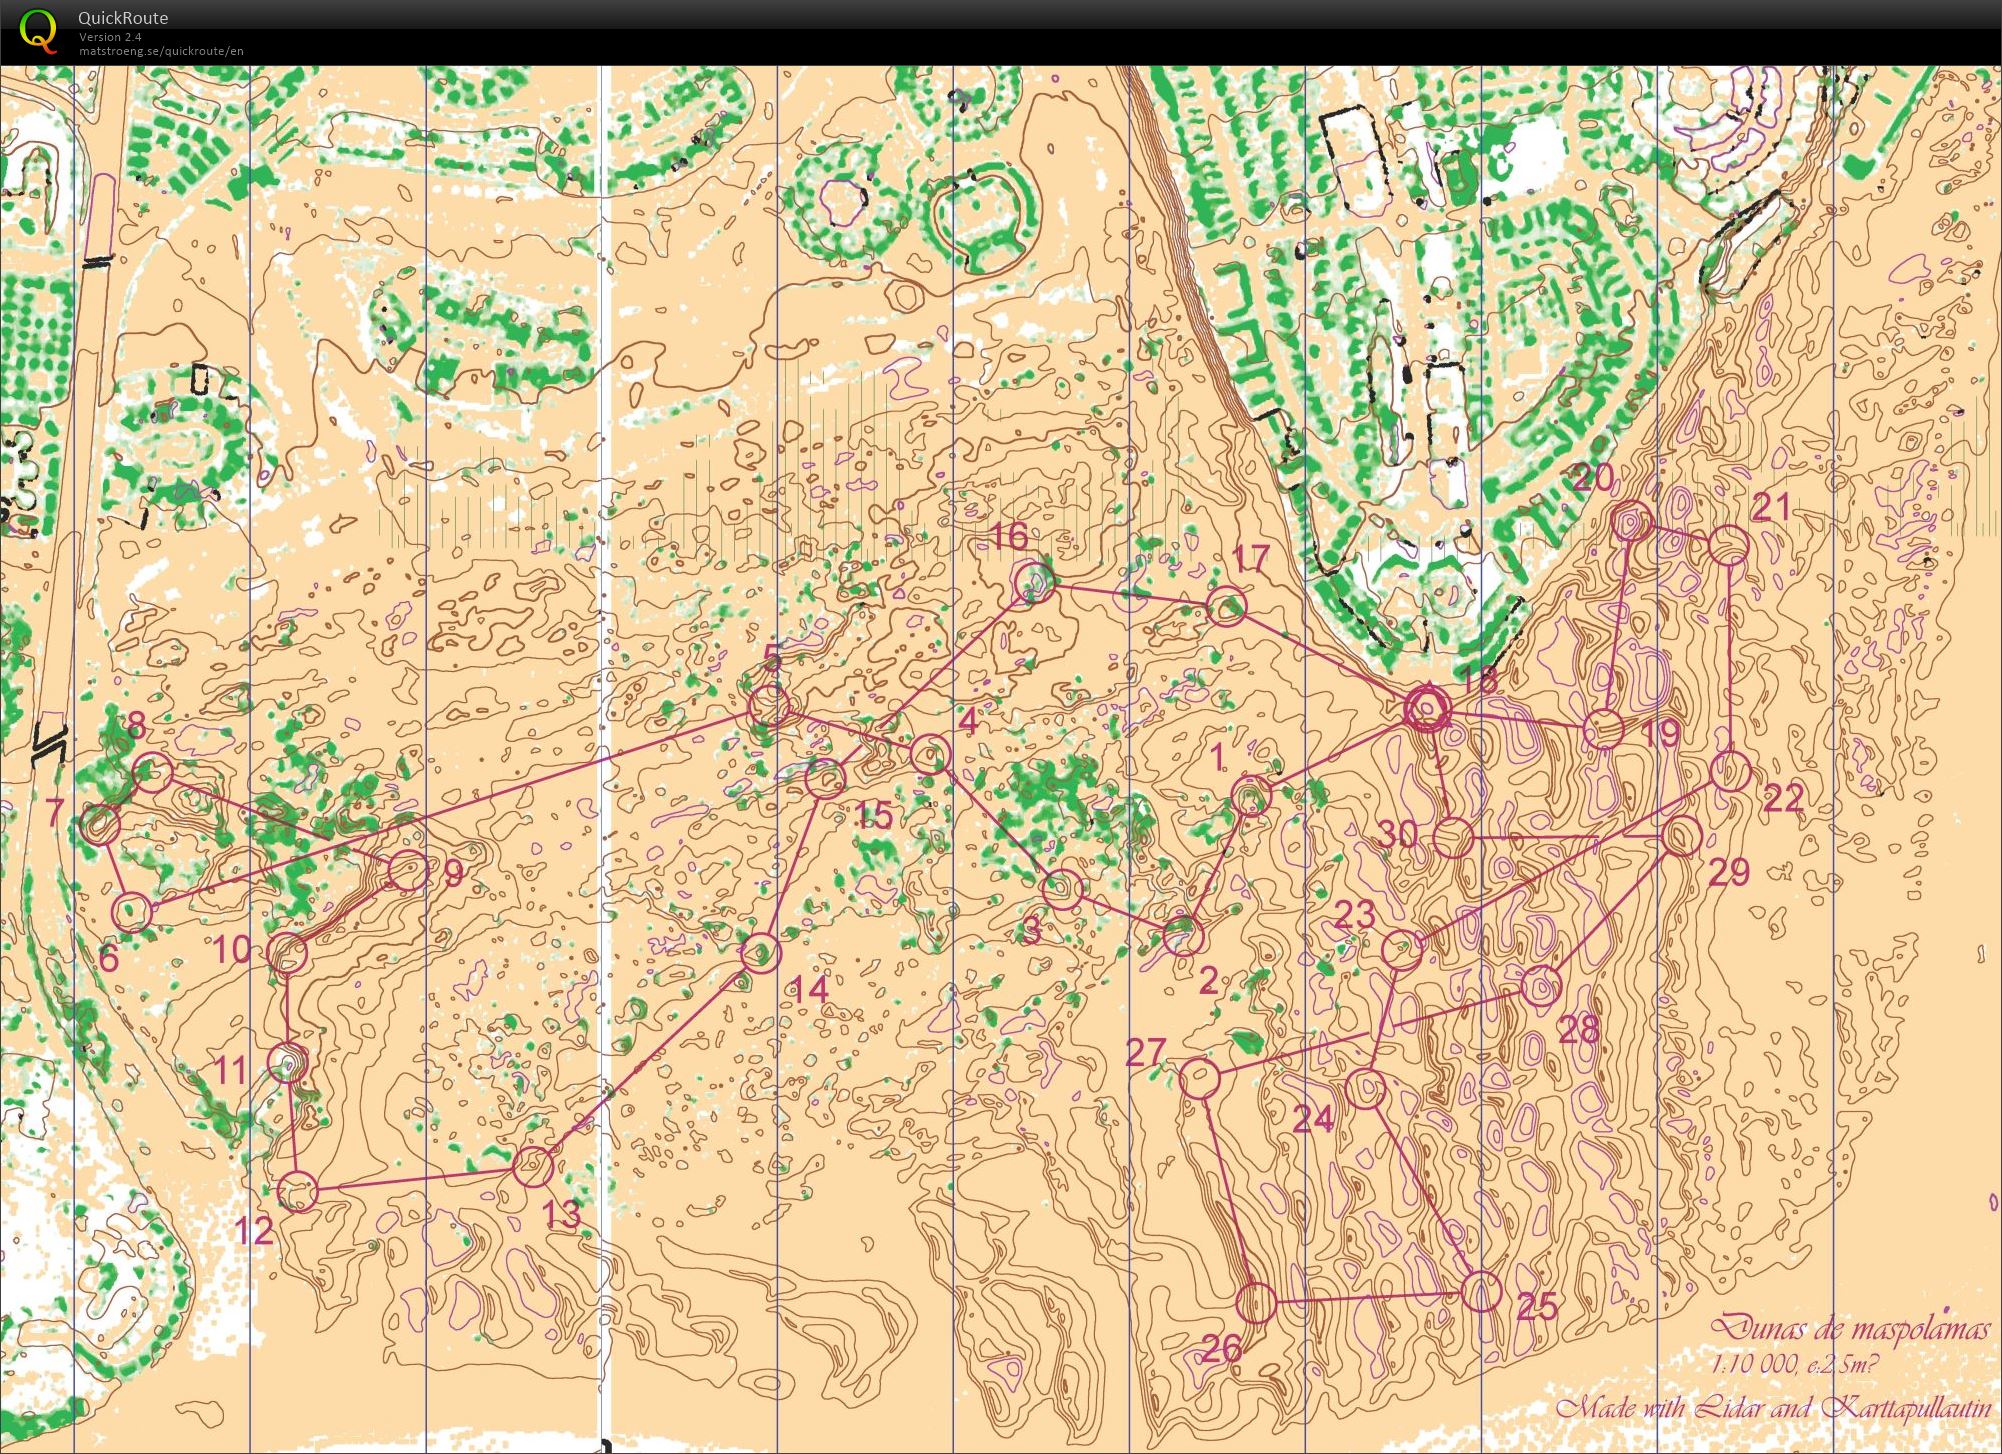This screenshot has height=1454, width=2002.
Task: Select control circle 12 on the course
Action: coord(297,1191)
